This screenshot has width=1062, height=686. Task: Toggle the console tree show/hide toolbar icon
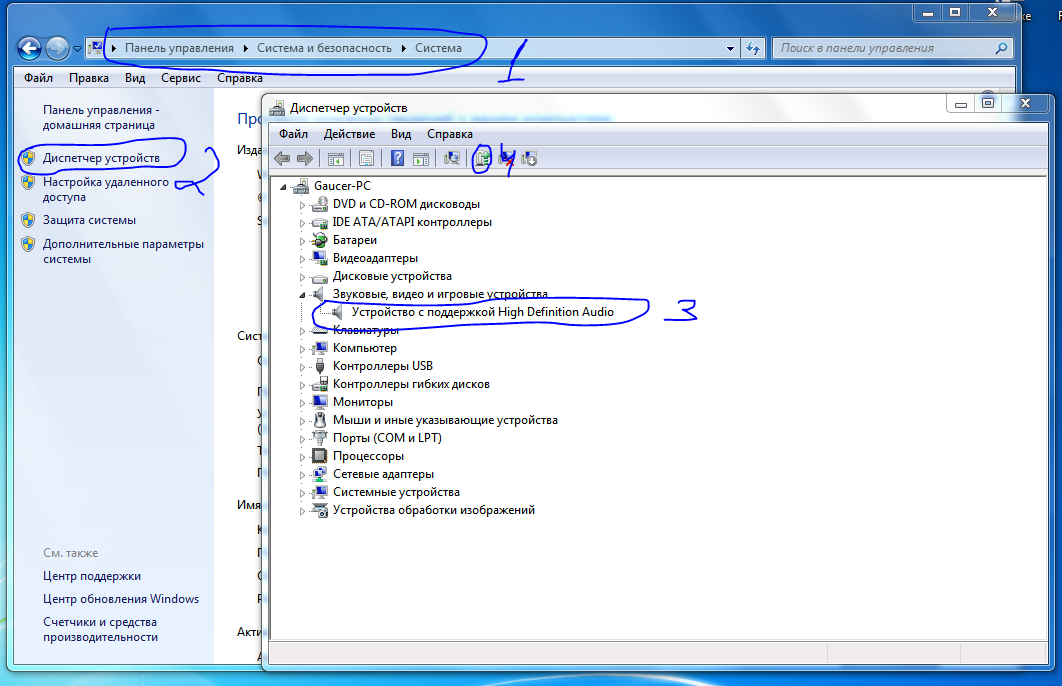[335, 158]
